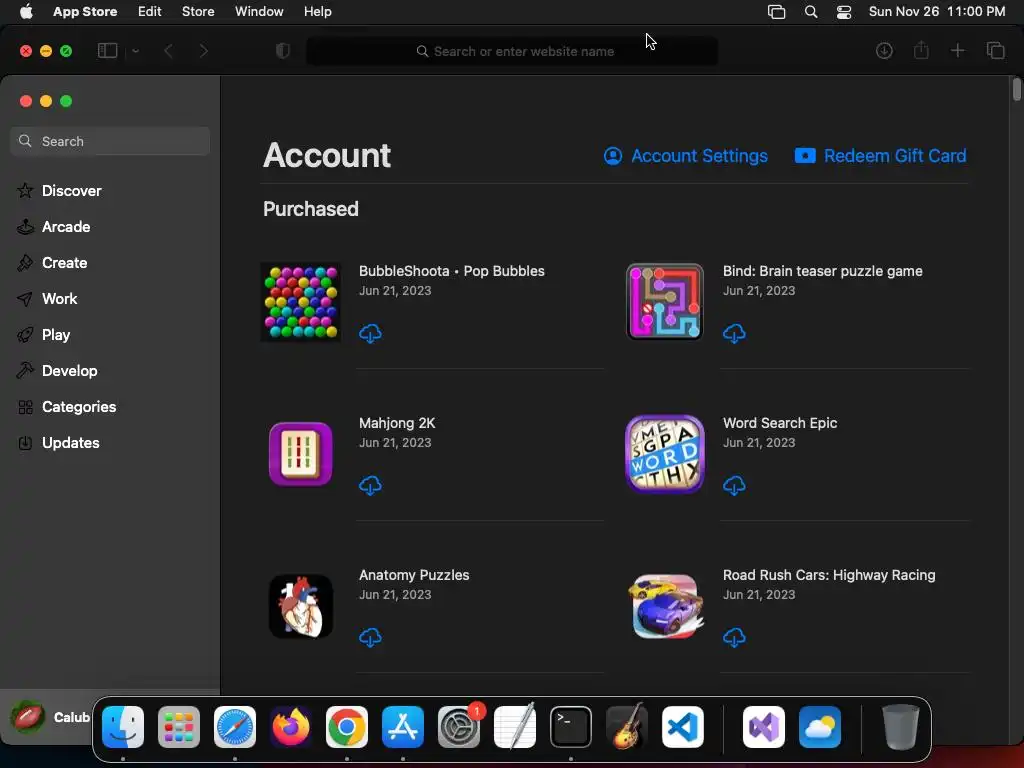Open the Store menu

click(198, 11)
